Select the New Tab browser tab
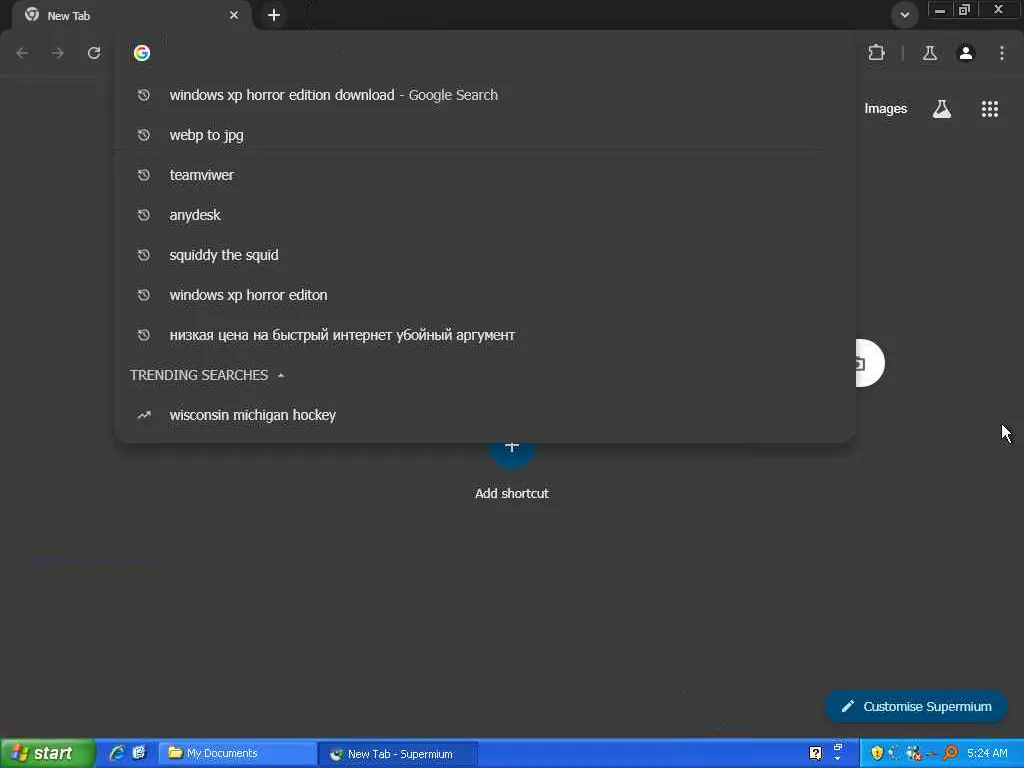1024x768 pixels. [131, 15]
